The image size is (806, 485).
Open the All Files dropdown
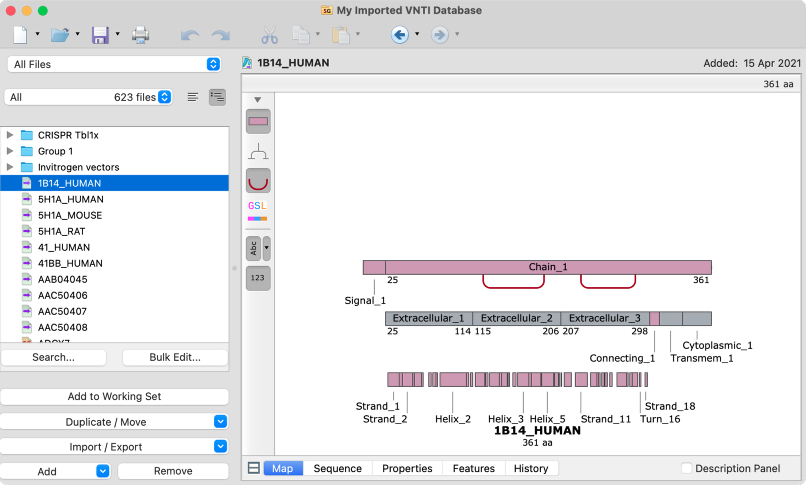(x=114, y=64)
